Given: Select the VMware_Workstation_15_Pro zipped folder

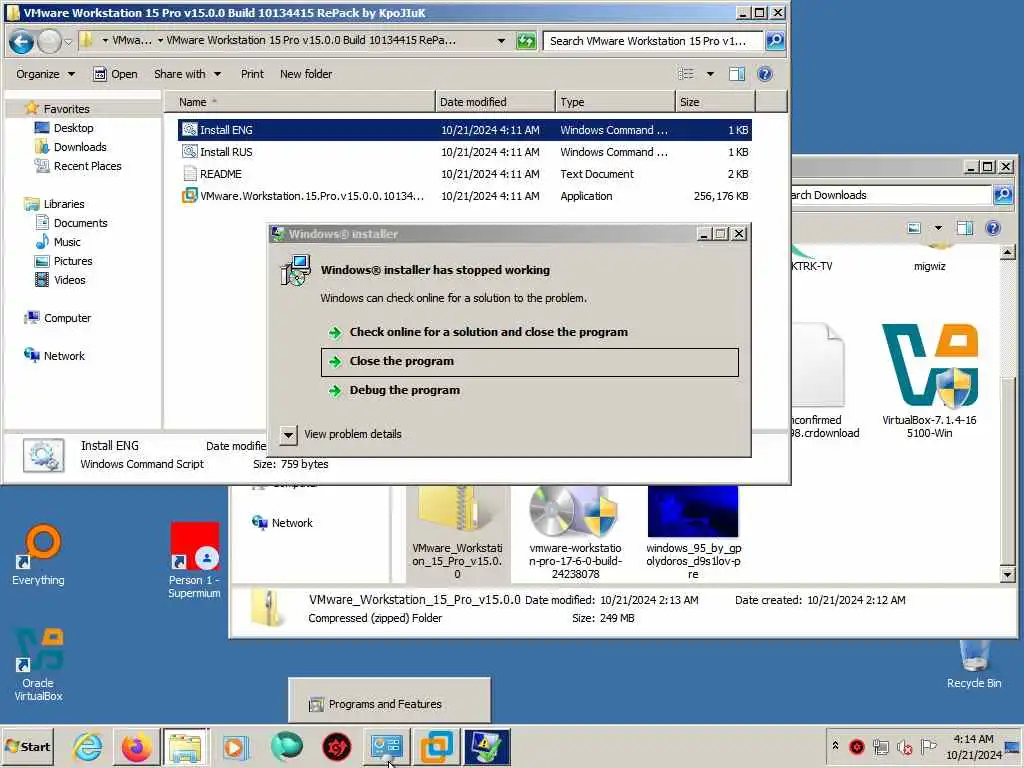Looking at the screenshot, I should point(457,533).
